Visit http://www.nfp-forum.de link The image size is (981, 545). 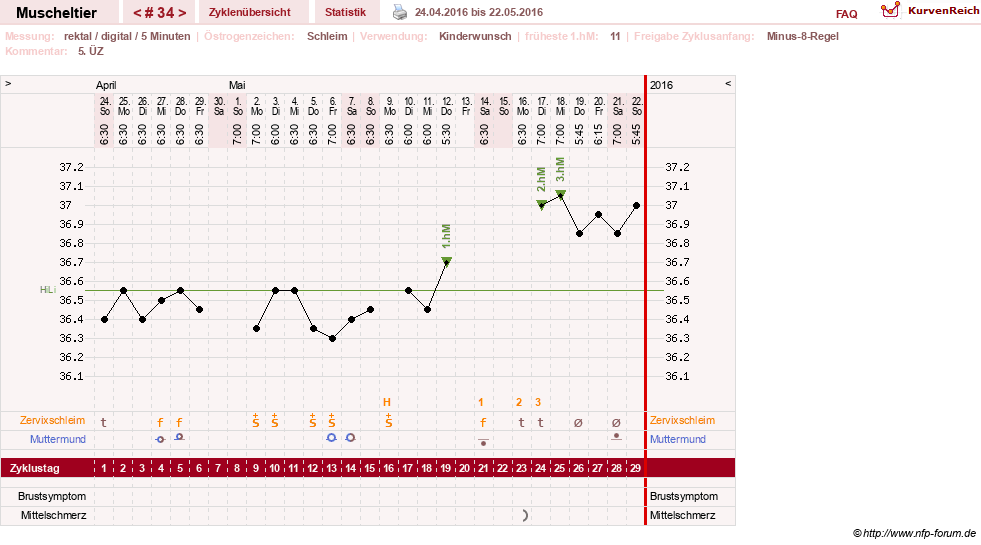919,533
